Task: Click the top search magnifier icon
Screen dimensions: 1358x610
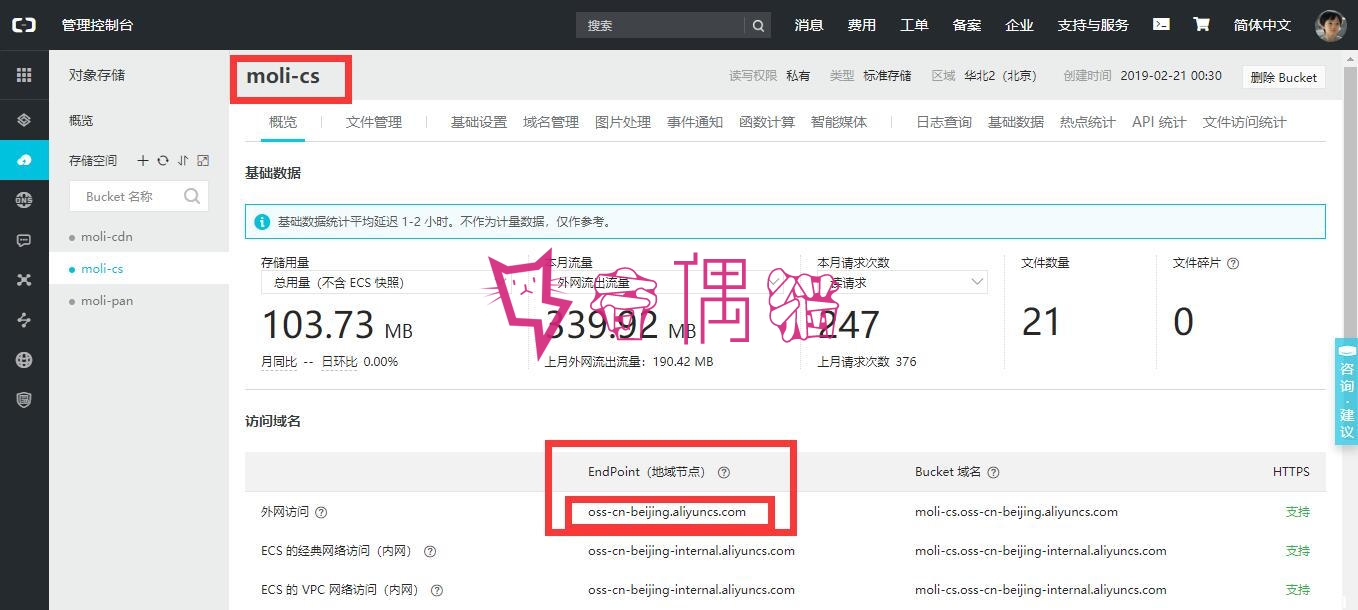Action: [758, 25]
